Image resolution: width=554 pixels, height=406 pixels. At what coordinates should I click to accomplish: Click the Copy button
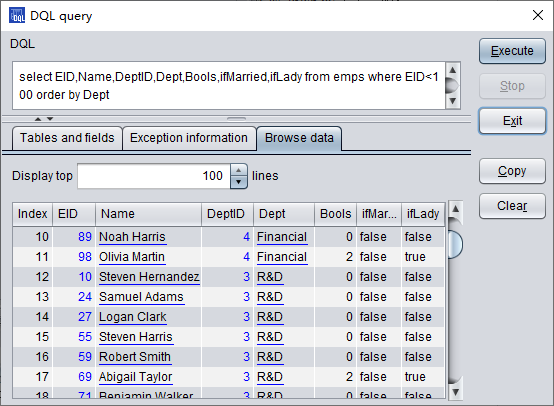click(512, 171)
